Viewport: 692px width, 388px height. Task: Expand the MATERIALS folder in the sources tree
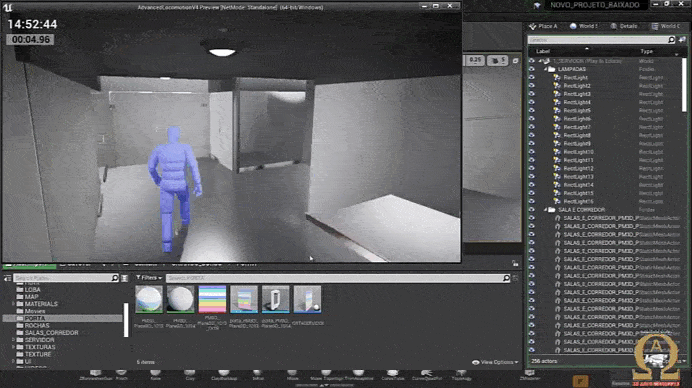click(13, 304)
